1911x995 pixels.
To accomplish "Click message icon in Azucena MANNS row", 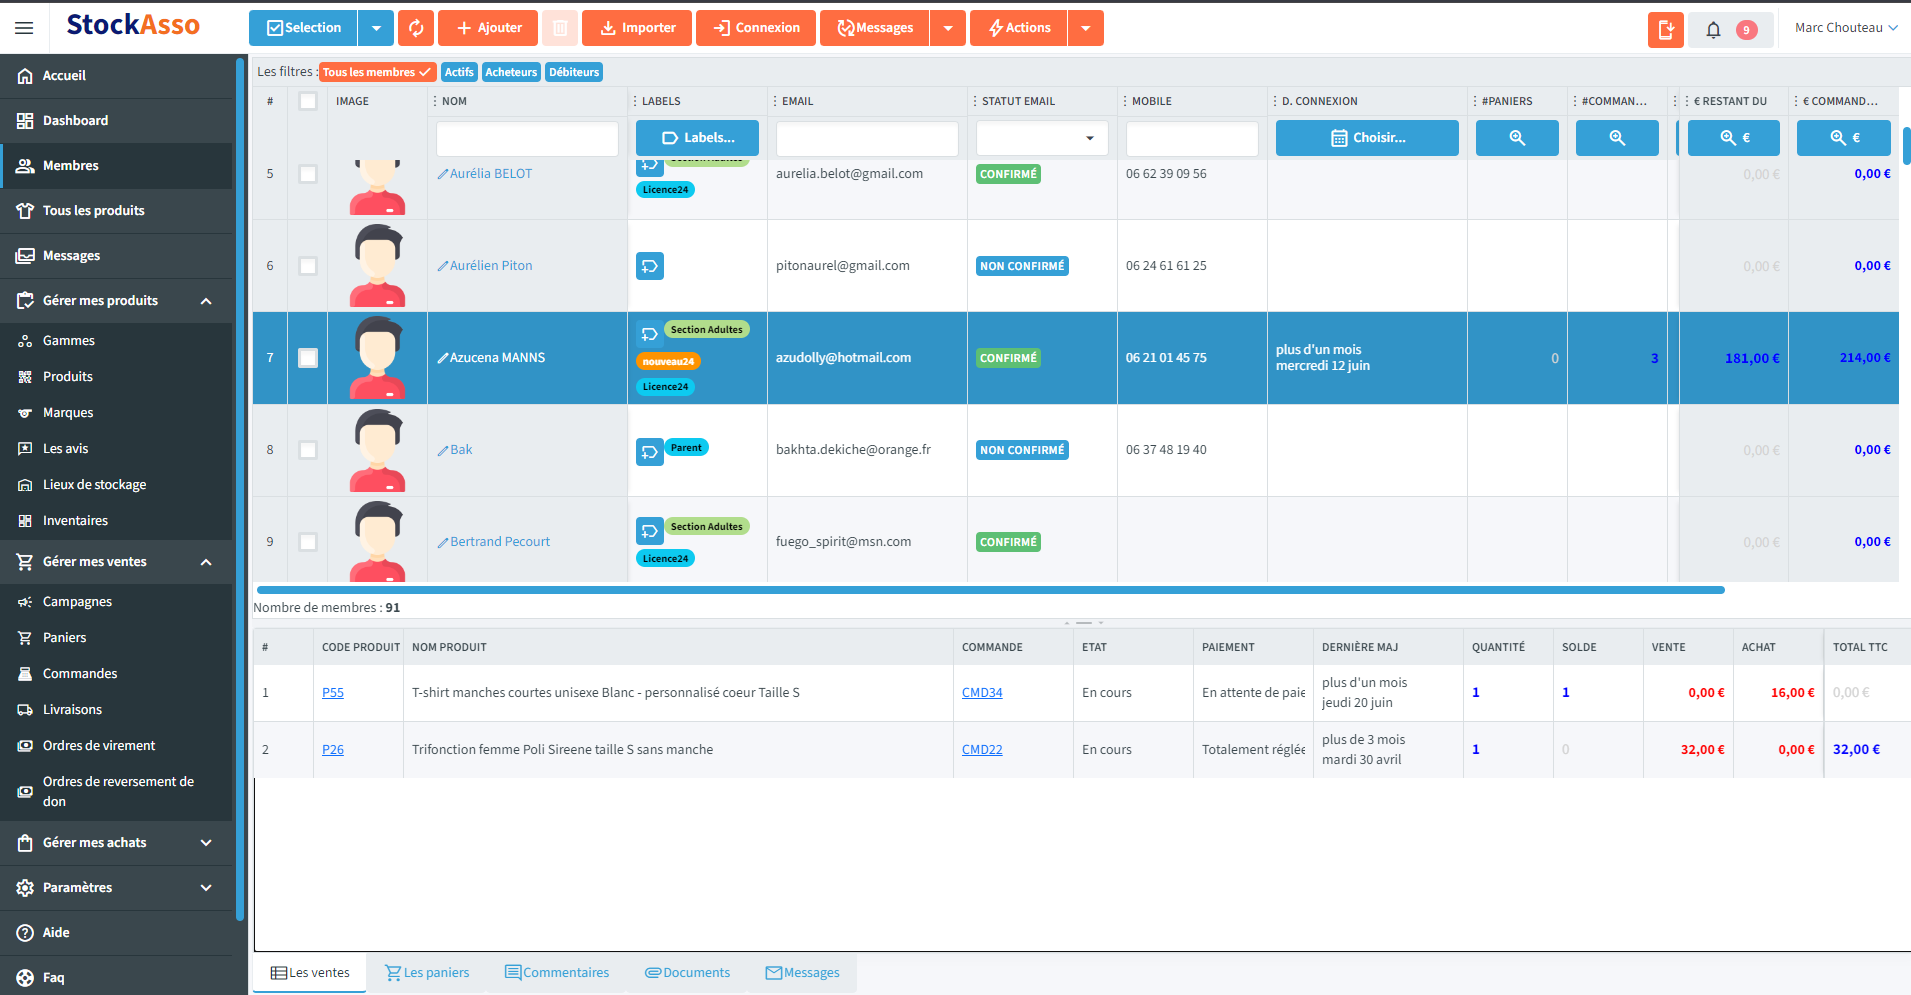I will [x=650, y=334].
